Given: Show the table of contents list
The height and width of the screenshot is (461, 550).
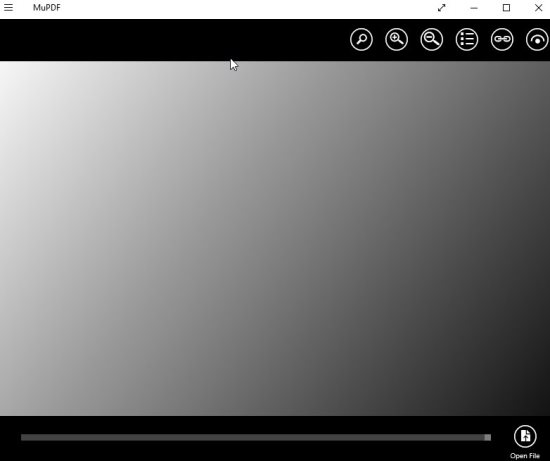Looking at the screenshot, I should (x=467, y=39).
